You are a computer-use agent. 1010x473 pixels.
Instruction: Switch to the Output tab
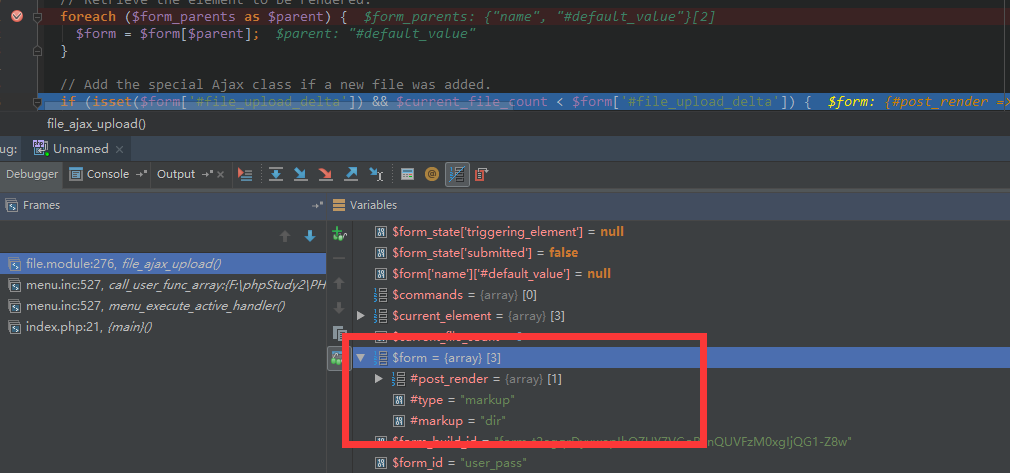click(x=176, y=174)
